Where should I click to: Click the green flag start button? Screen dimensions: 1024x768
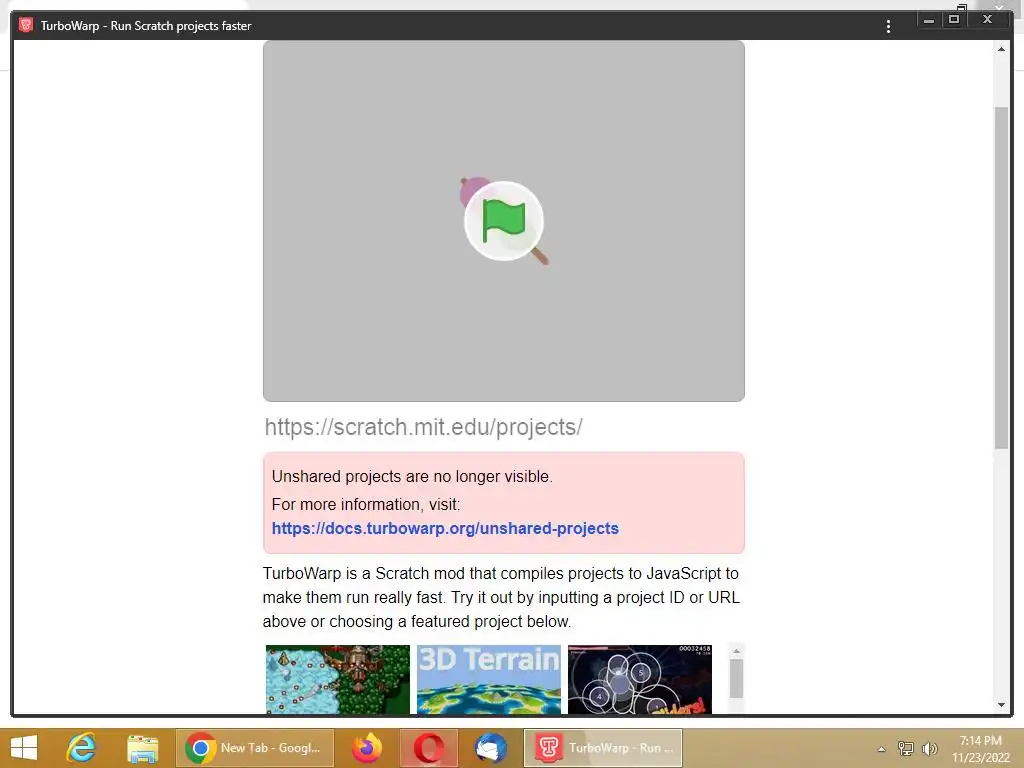click(504, 221)
